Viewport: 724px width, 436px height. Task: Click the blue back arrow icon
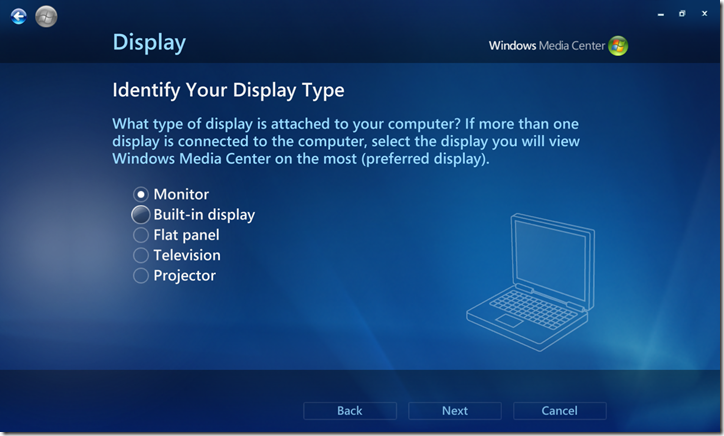18,17
